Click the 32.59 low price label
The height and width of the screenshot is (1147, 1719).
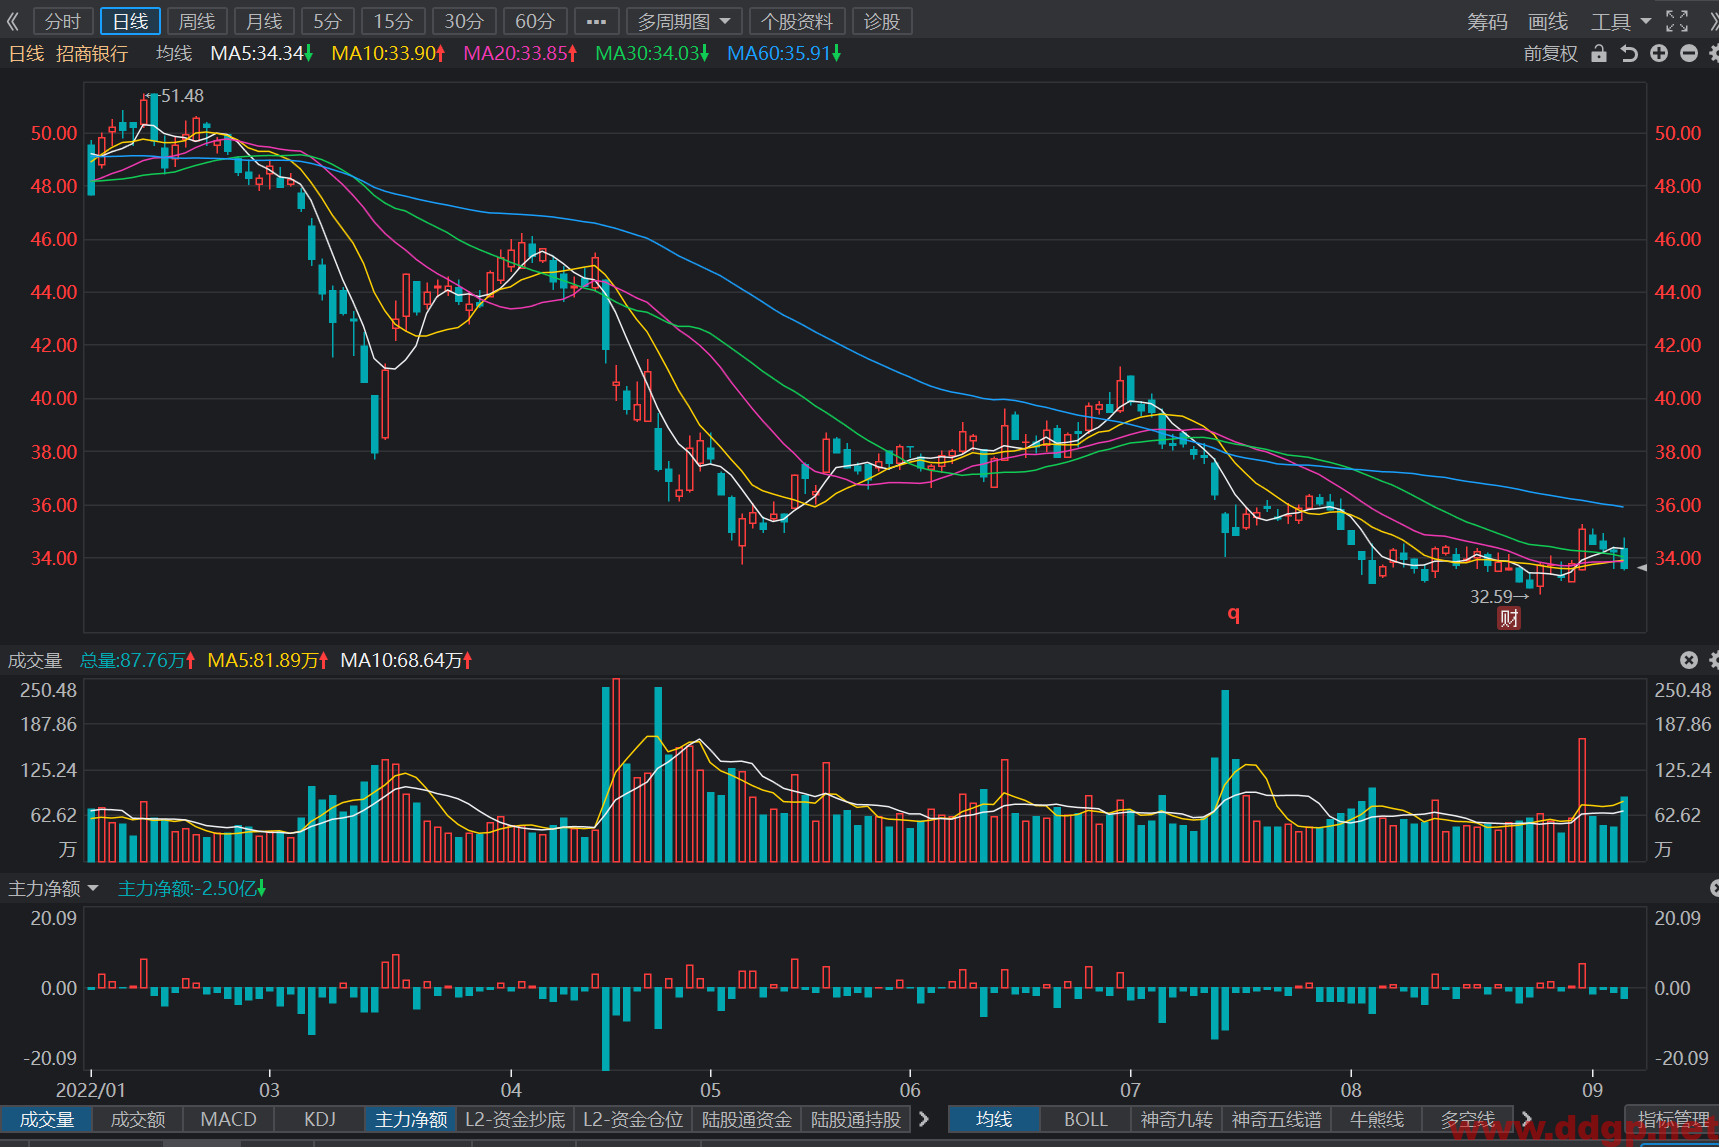[x=1491, y=597]
